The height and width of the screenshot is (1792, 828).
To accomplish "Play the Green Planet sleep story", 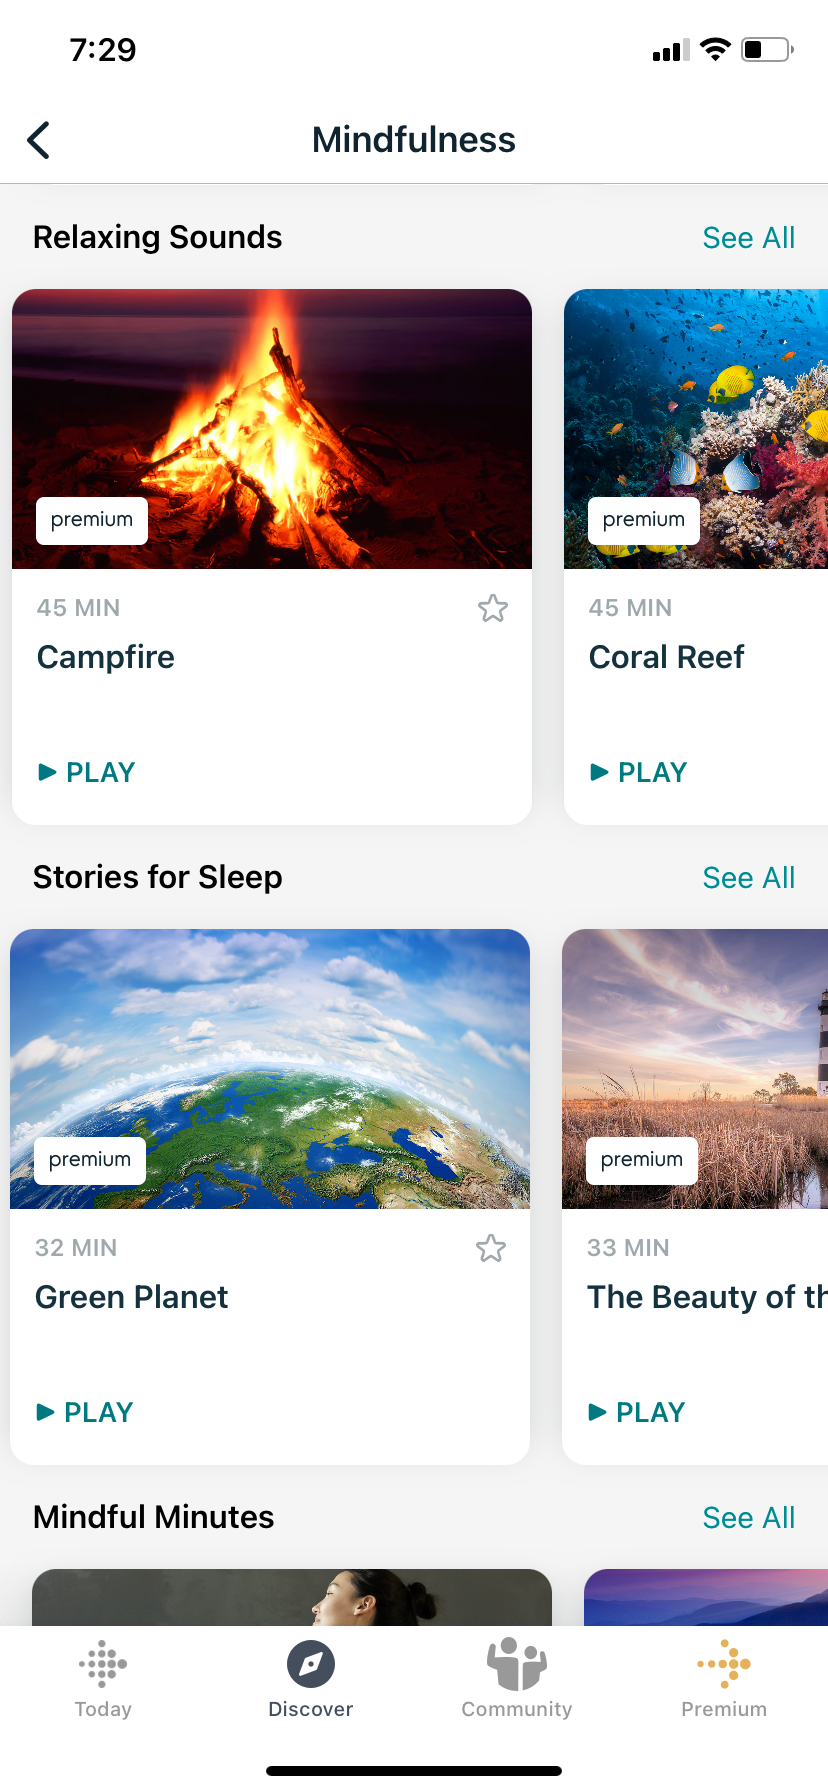I will point(84,1411).
